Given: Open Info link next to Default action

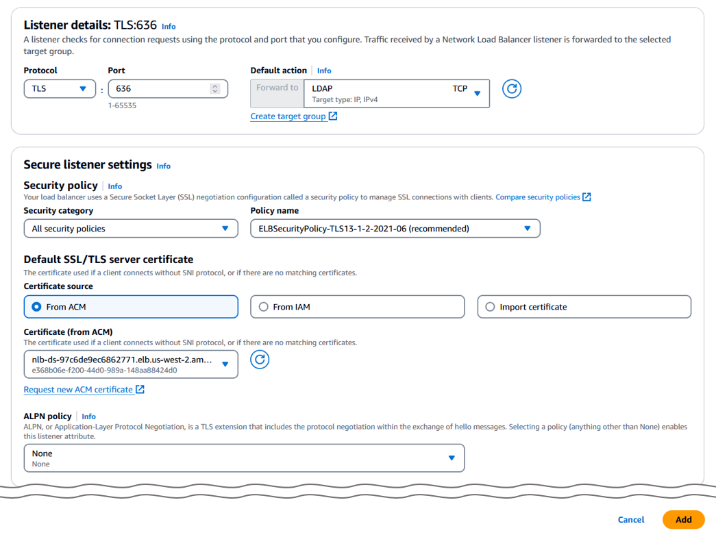Looking at the screenshot, I should 324,71.
